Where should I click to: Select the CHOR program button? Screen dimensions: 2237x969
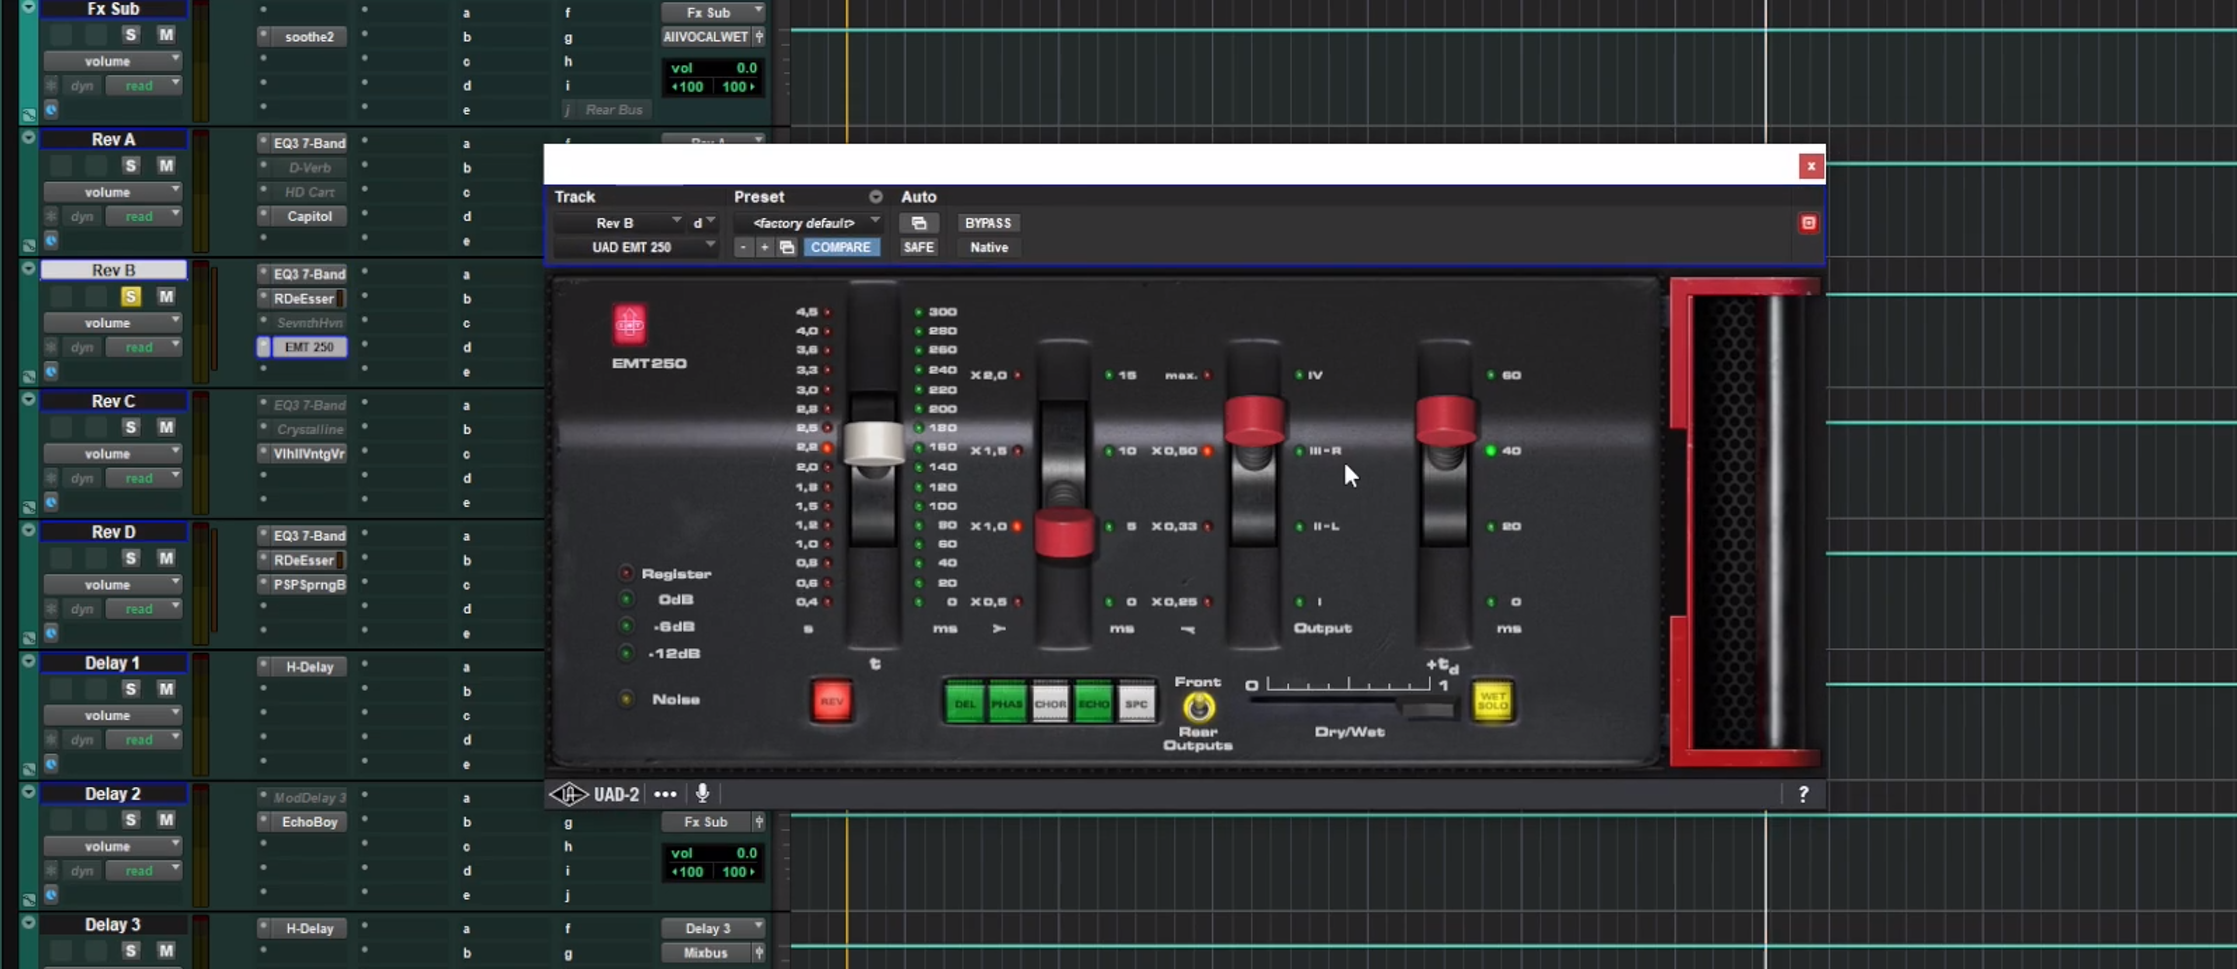(1050, 703)
